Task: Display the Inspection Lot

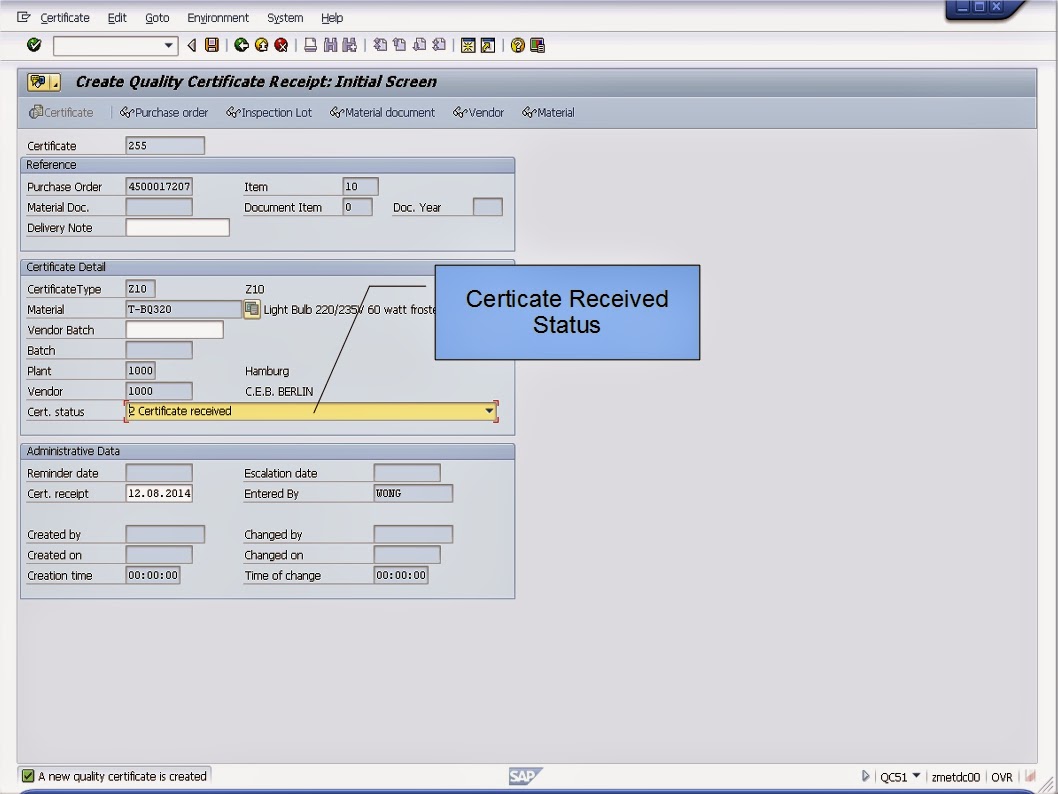Action: [269, 113]
